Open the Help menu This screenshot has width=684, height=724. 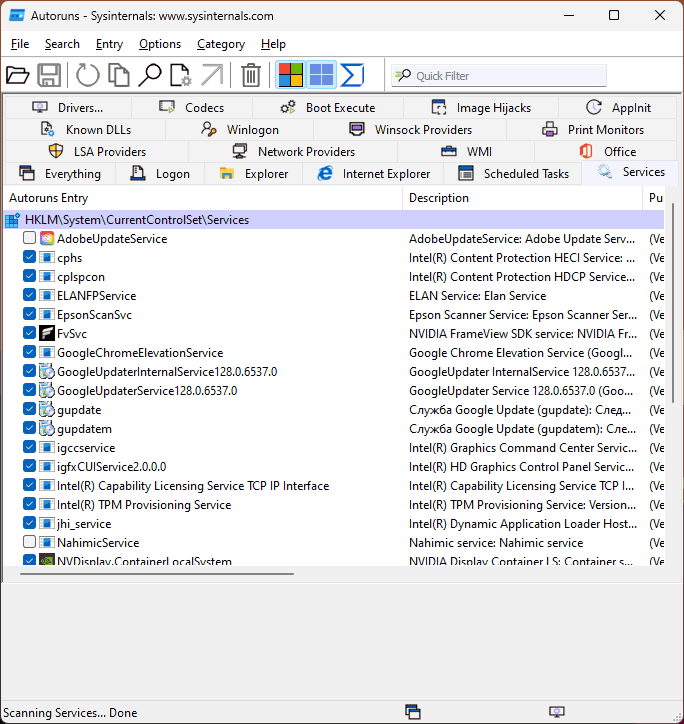tap(273, 44)
